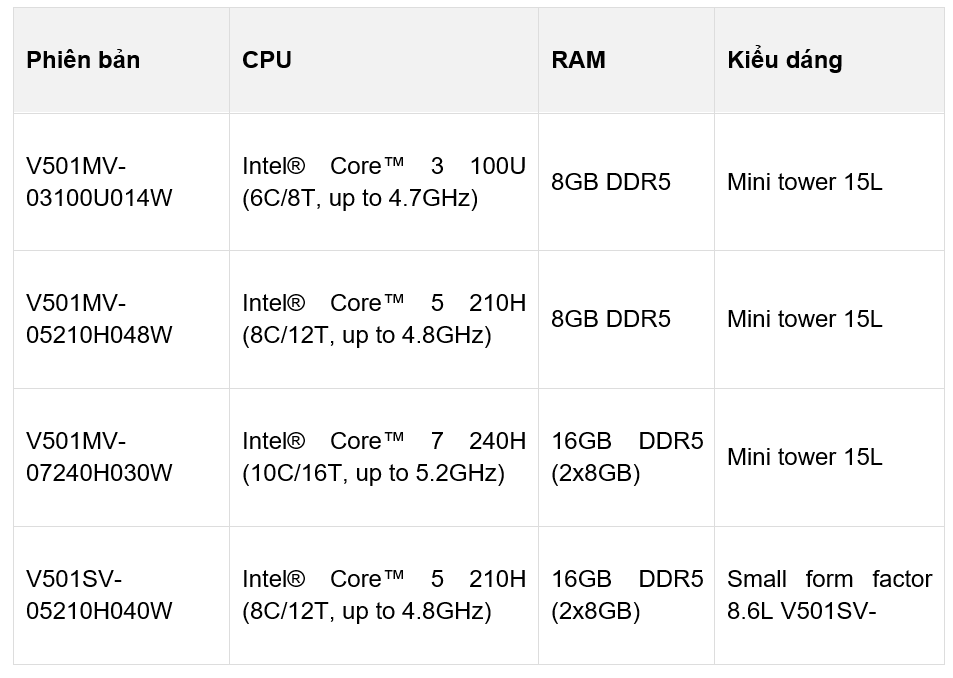Click the 8GB DDR5 cell in 05210H048W row

[610, 319]
